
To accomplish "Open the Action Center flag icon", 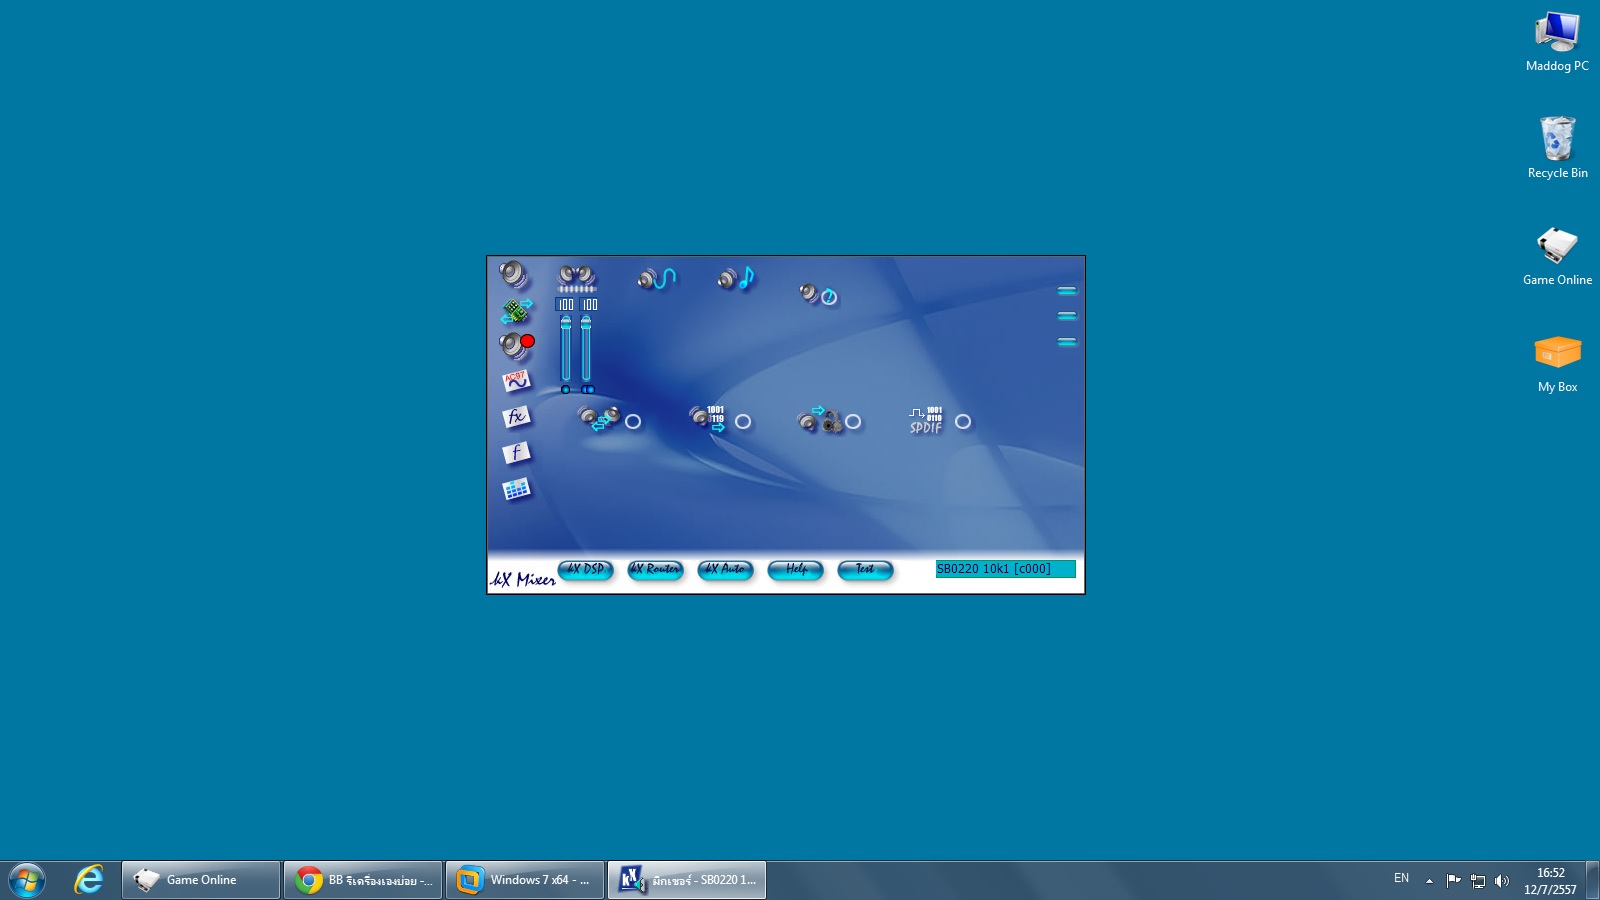I will 1454,881.
